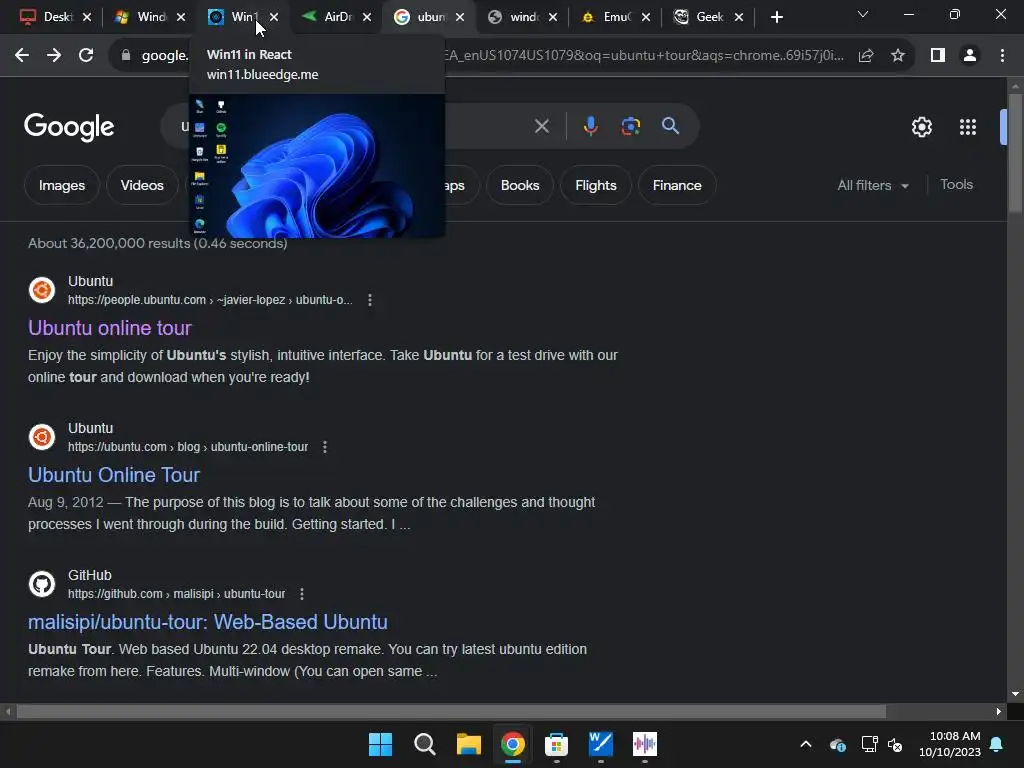
Task: Filter results by Finance
Action: (677, 185)
